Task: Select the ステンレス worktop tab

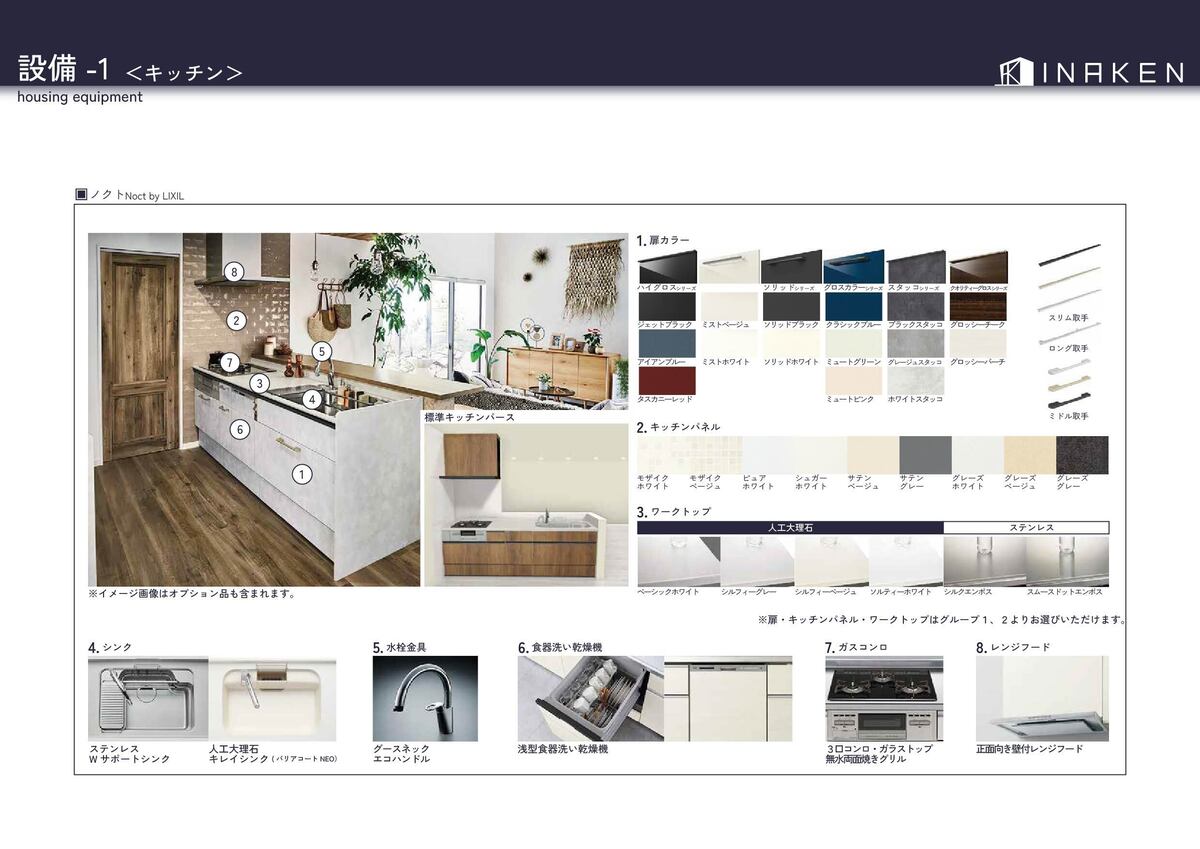Action: pyautogui.click(x=1026, y=527)
